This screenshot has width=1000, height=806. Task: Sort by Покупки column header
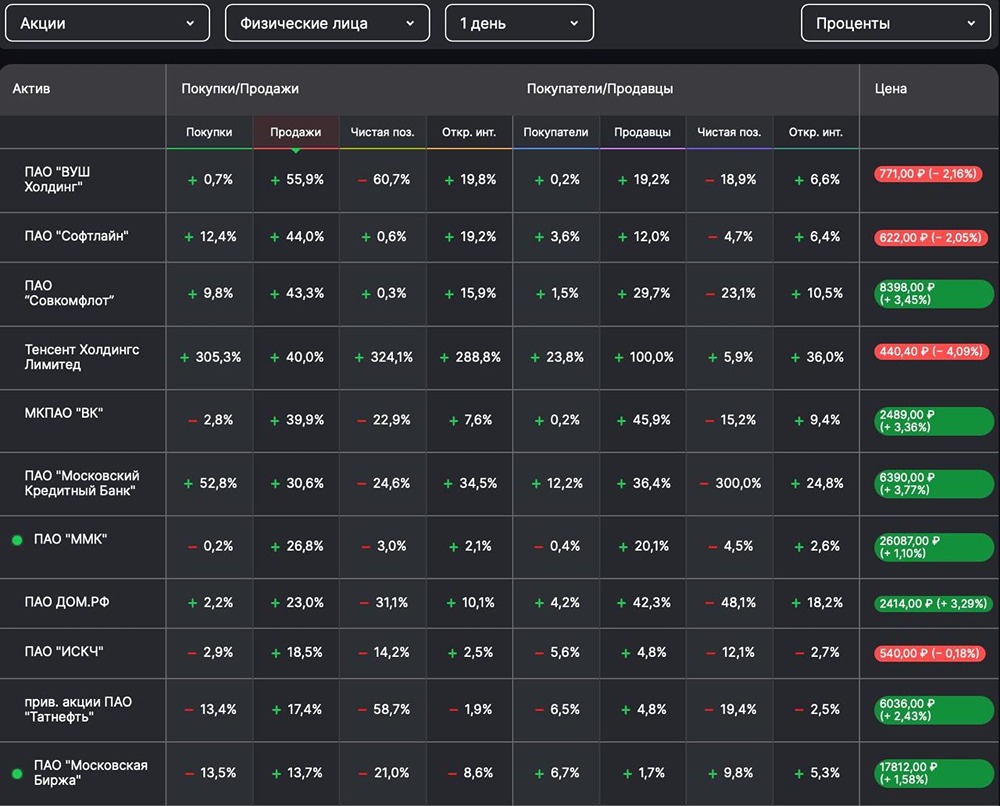[x=209, y=132]
